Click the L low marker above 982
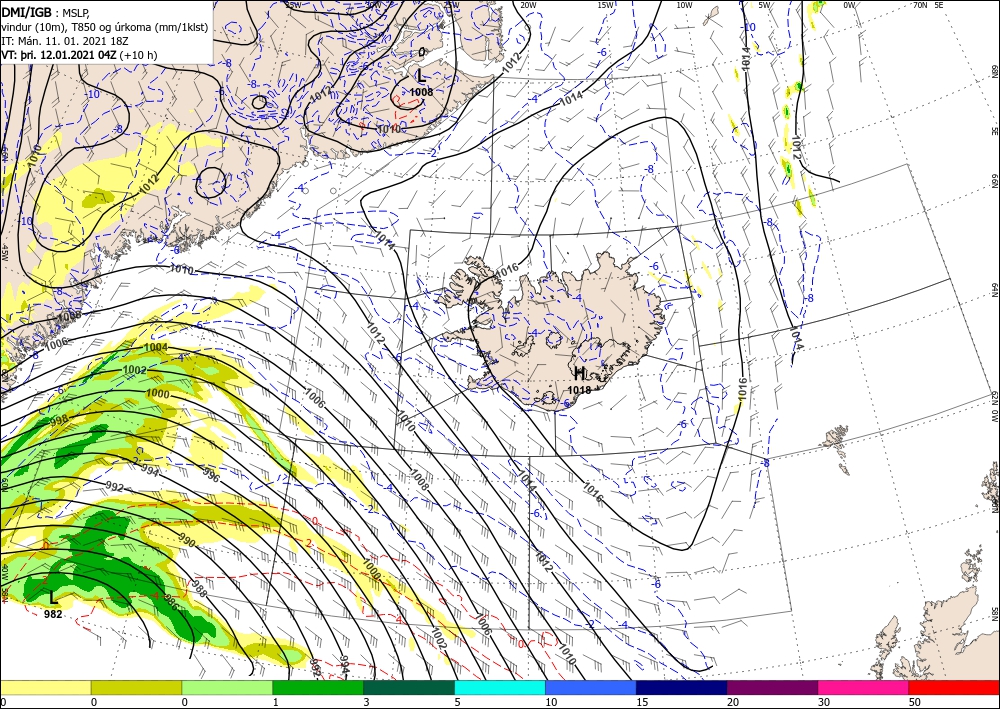Image resolution: width=1000 pixels, height=709 pixels. 53,597
